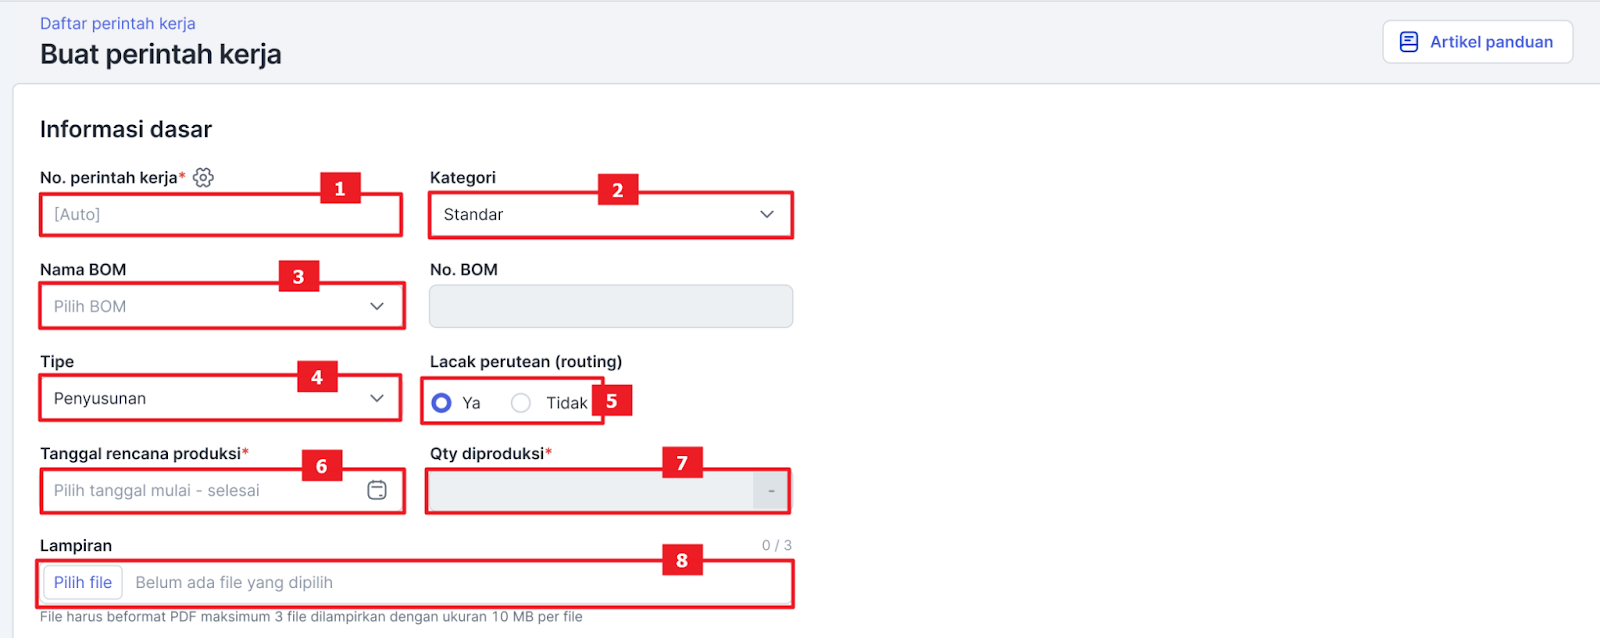
Task: Click the Pilih BOM chevron arrow
Action: coord(377,307)
